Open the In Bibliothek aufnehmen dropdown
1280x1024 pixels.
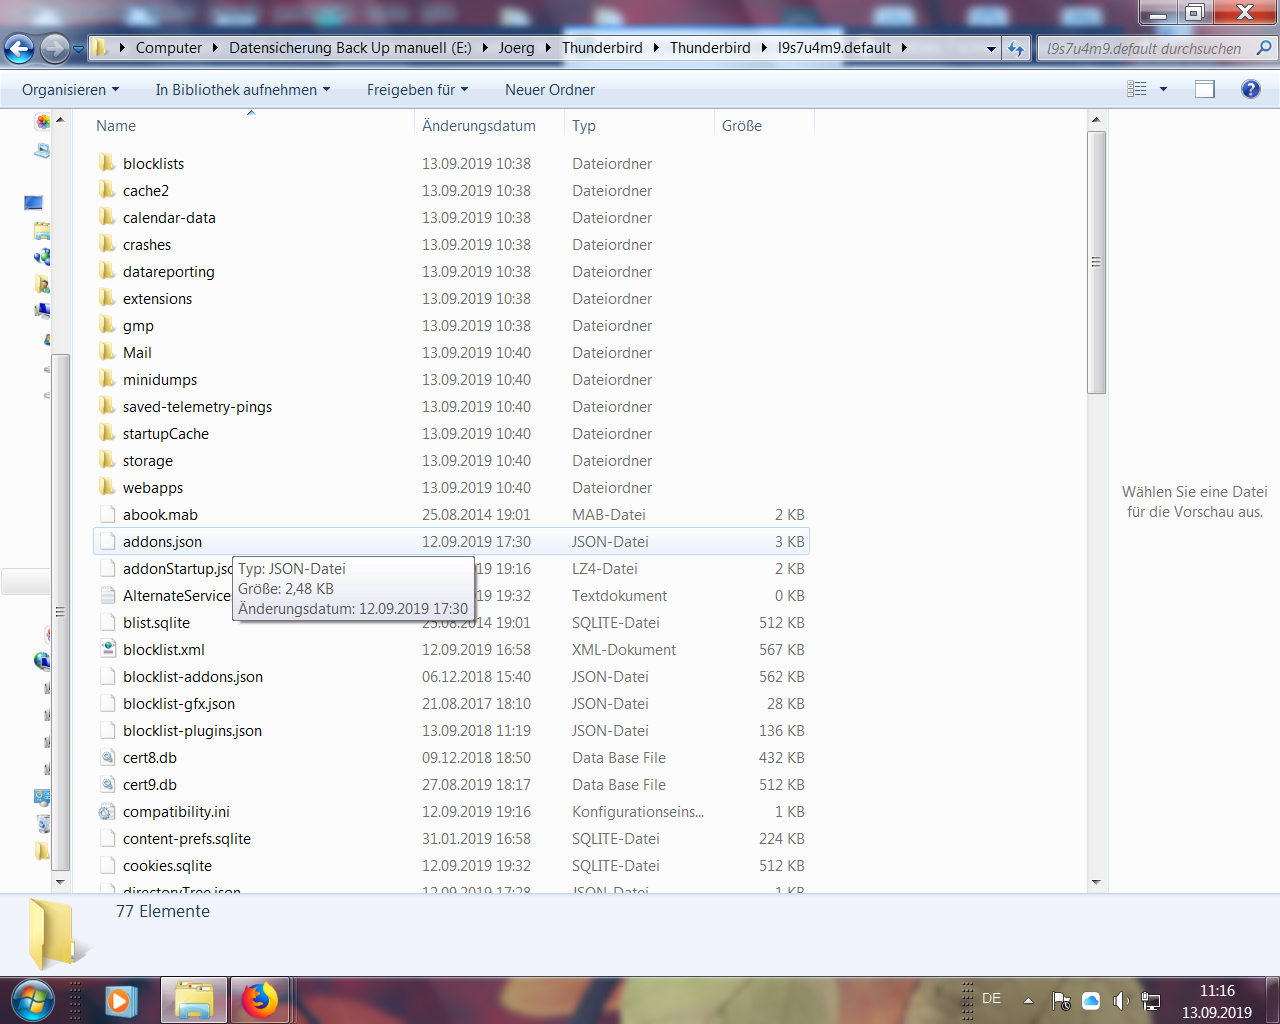(x=242, y=89)
